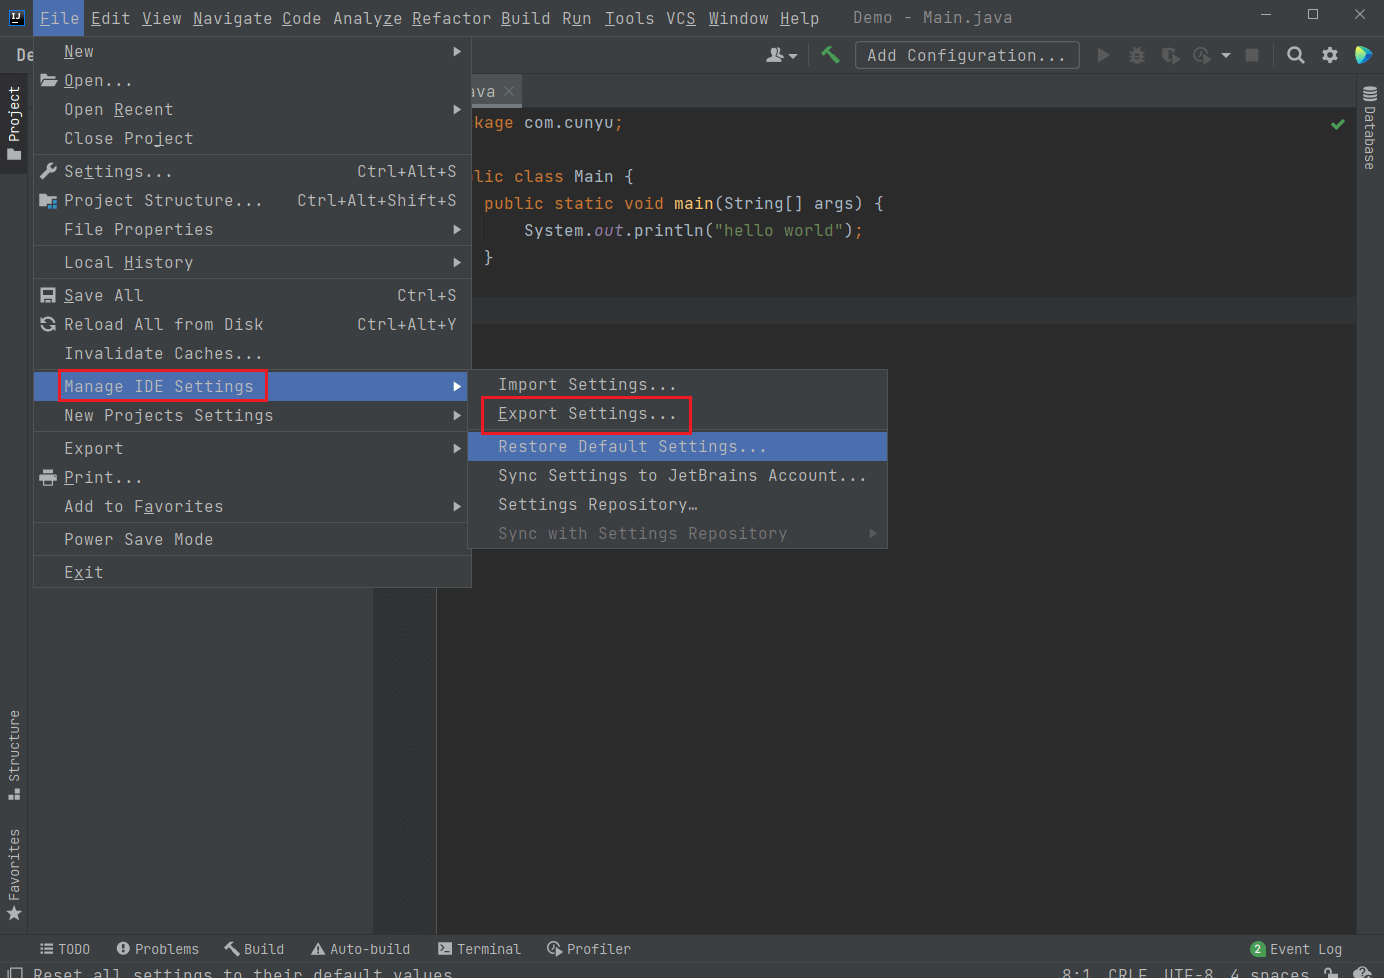The image size is (1384, 978).
Task: Click the stop square icon in toolbar
Action: point(1251,55)
